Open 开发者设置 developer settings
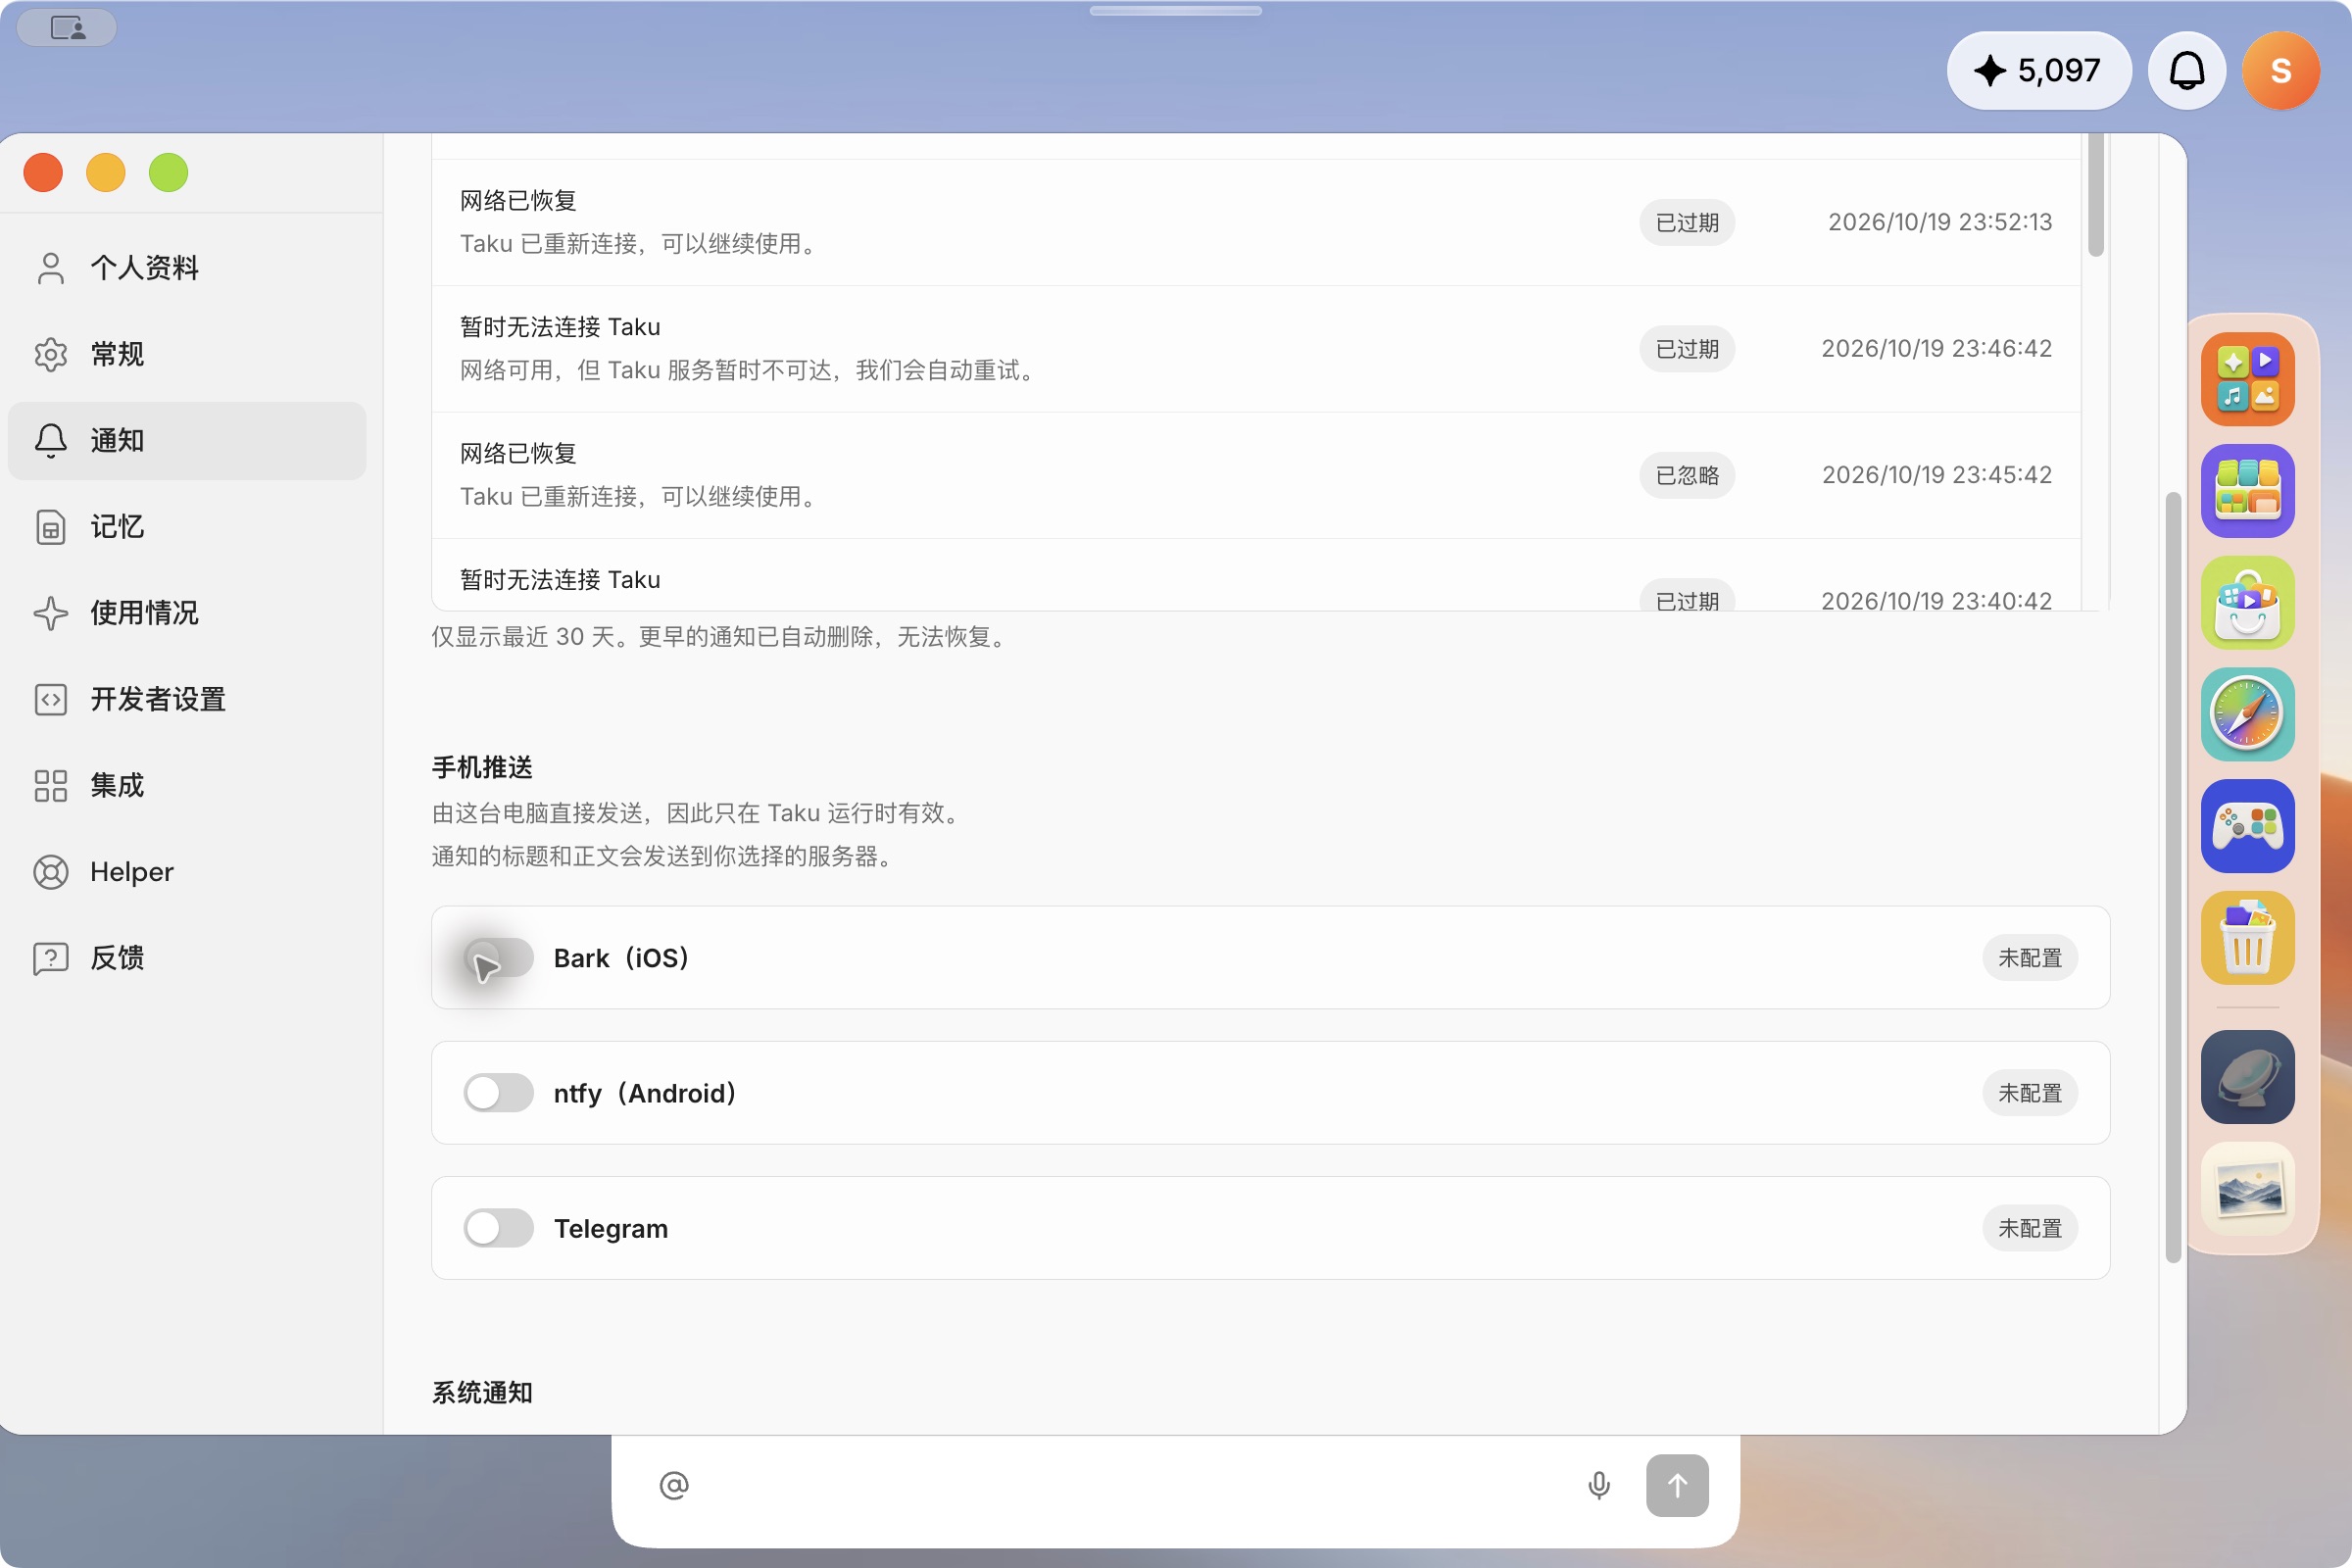Image resolution: width=2352 pixels, height=1568 pixels. pos(187,699)
